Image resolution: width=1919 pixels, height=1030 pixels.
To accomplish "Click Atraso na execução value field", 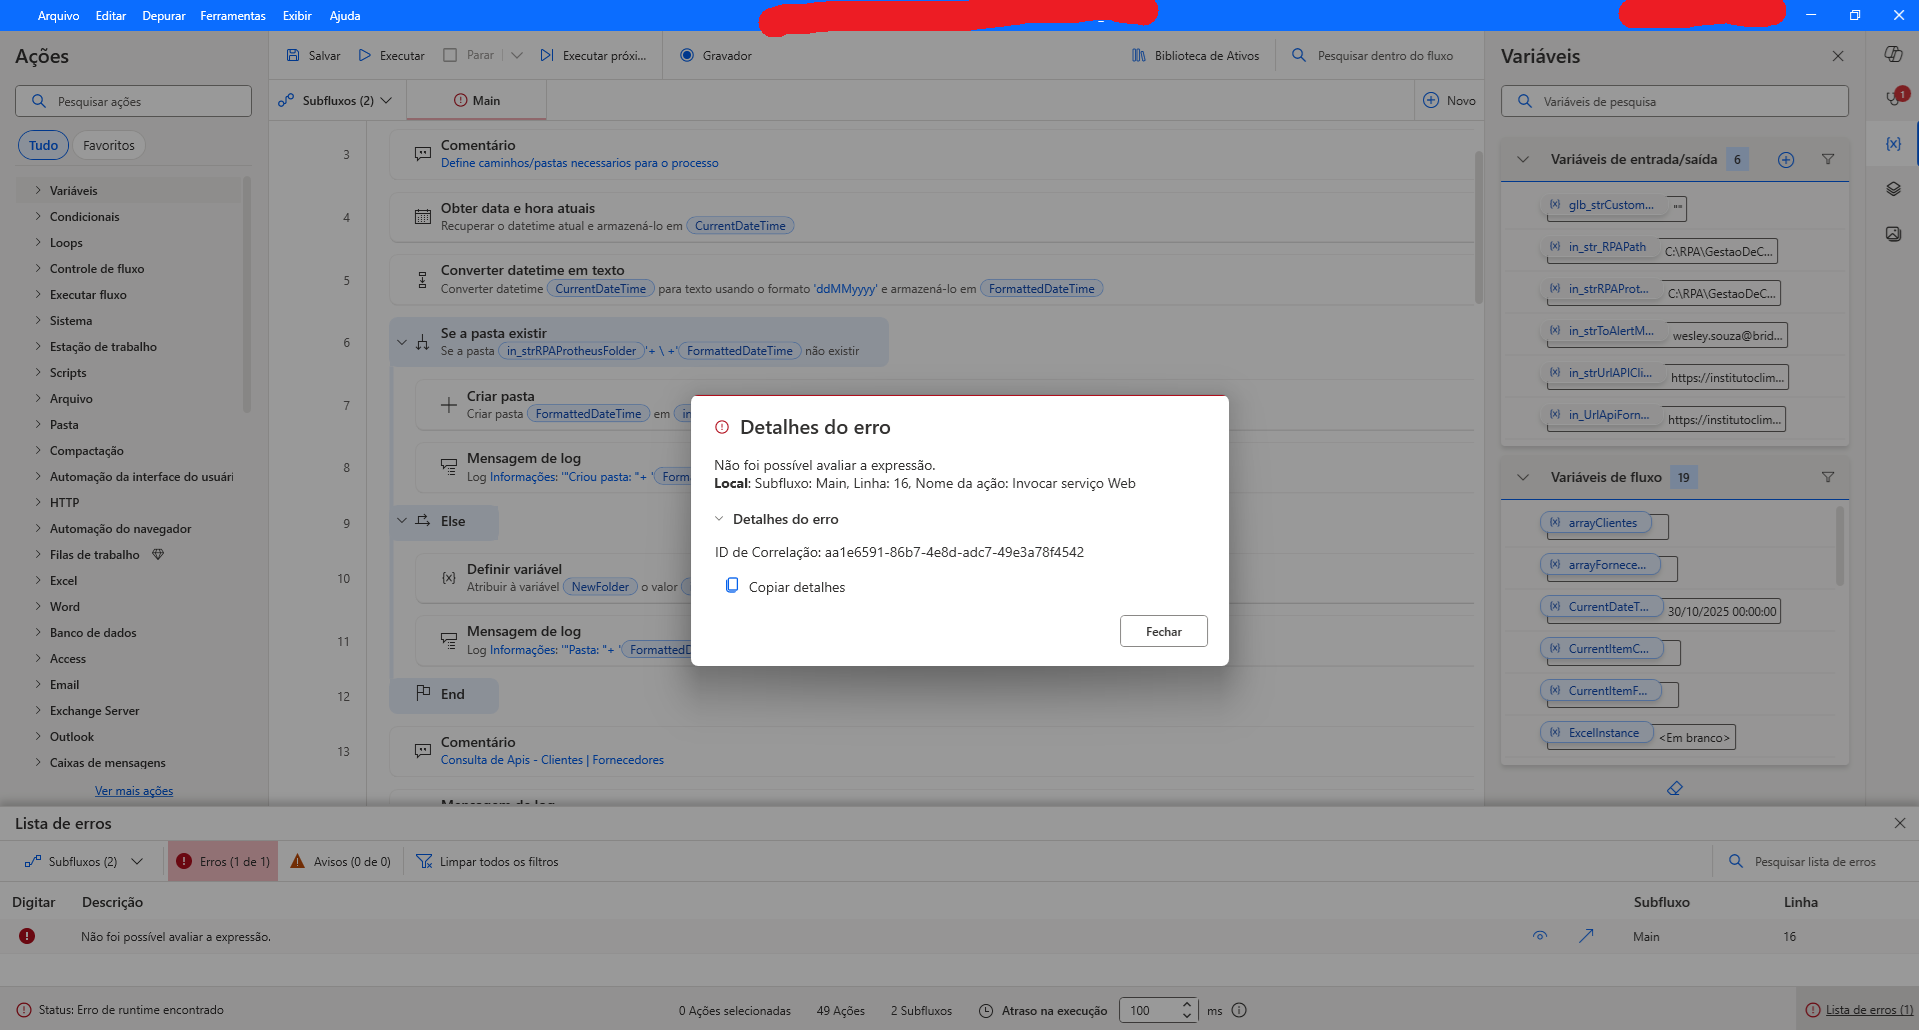I will 1149,1010.
